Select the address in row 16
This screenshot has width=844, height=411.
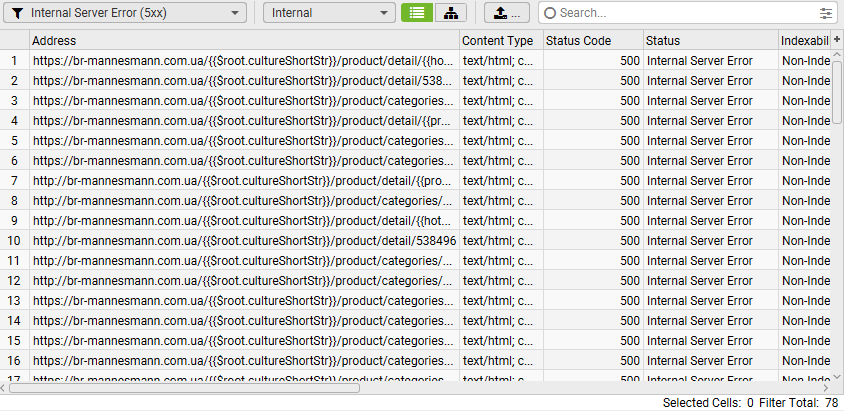pos(244,360)
